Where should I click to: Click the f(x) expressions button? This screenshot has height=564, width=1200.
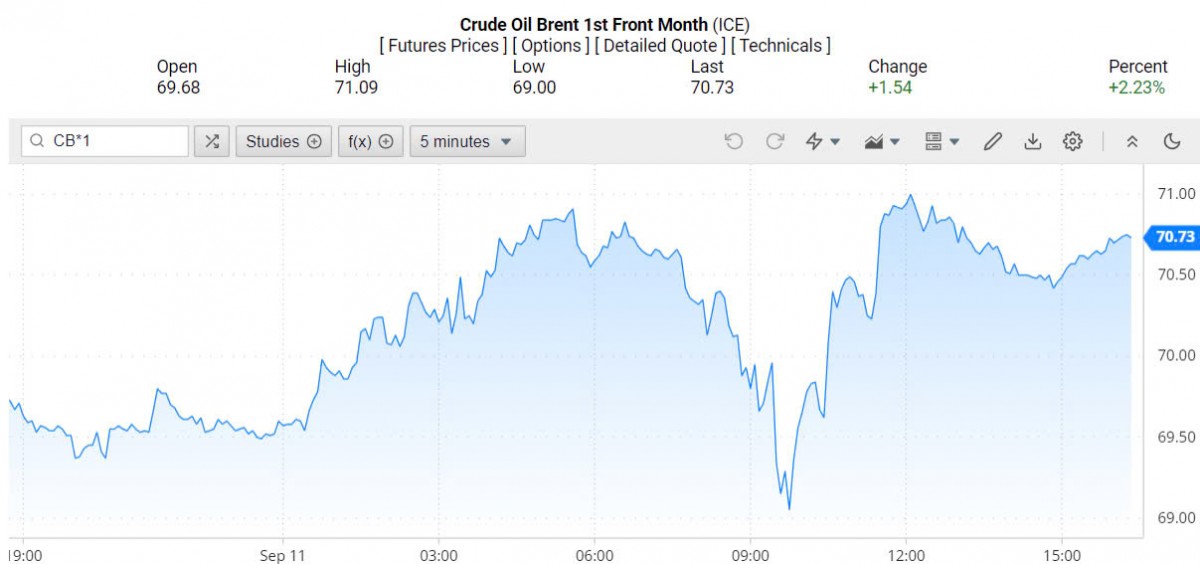(x=370, y=142)
